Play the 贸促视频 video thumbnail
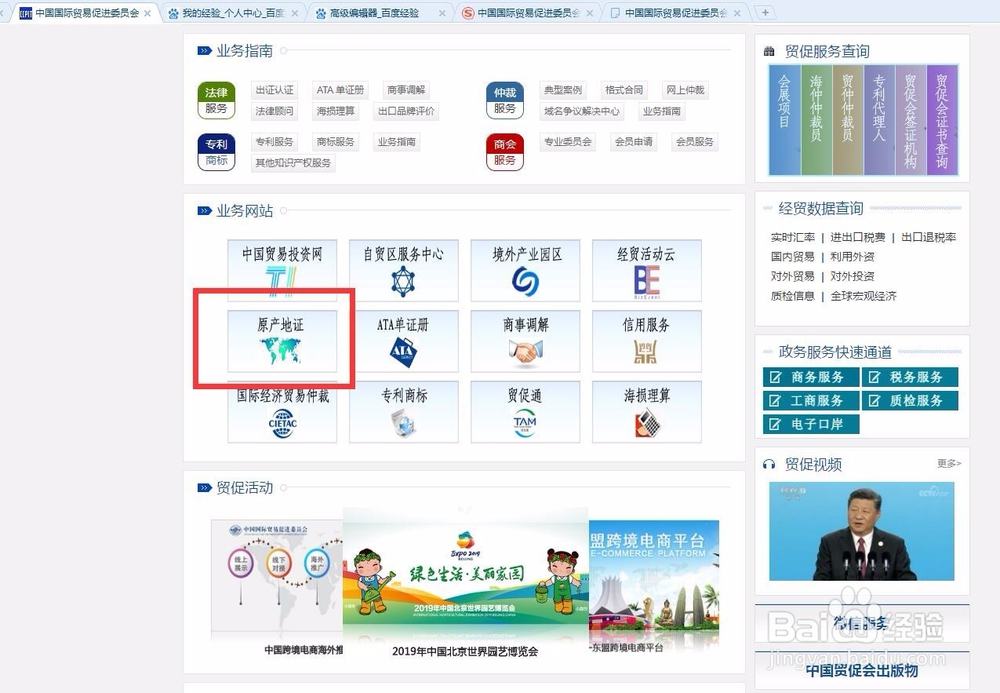 861,531
